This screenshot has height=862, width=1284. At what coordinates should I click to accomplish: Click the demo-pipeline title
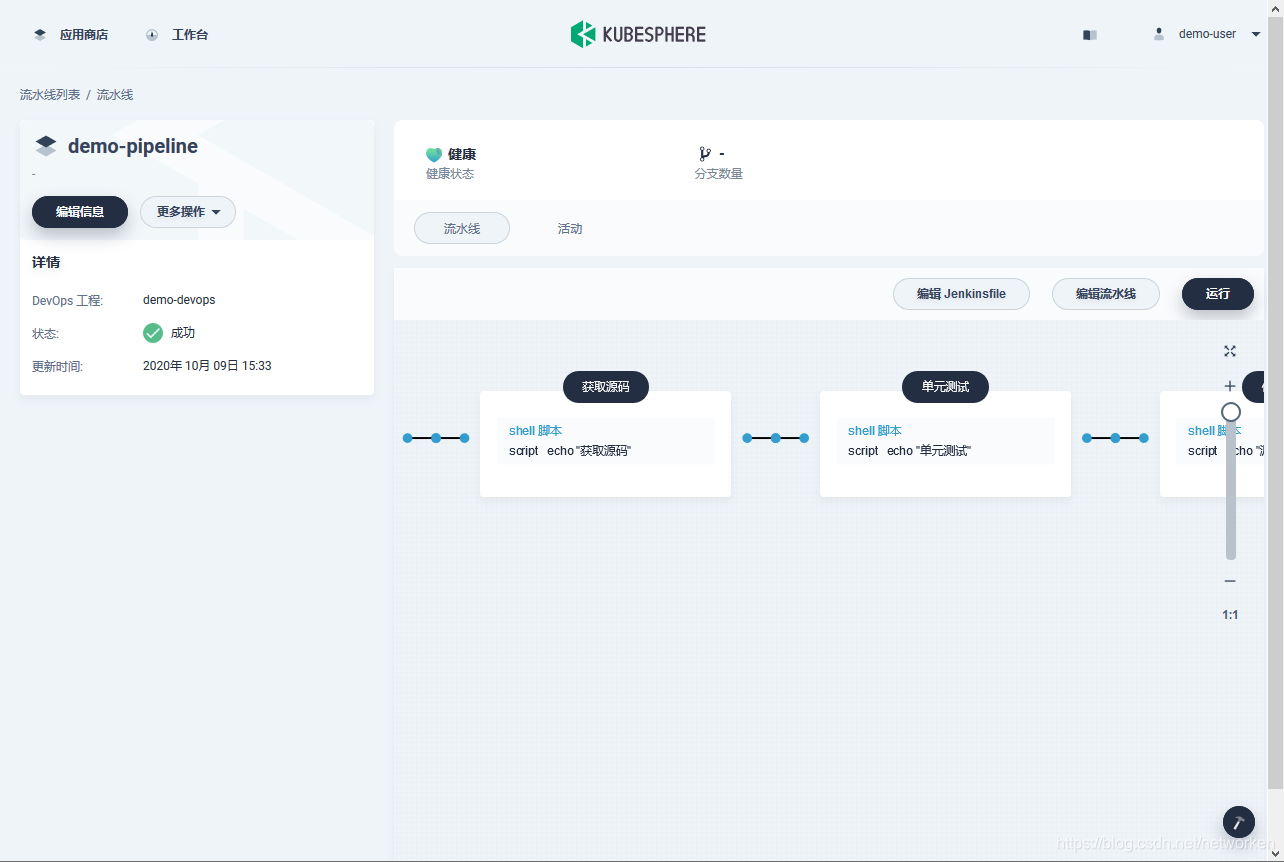click(x=133, y=146)
